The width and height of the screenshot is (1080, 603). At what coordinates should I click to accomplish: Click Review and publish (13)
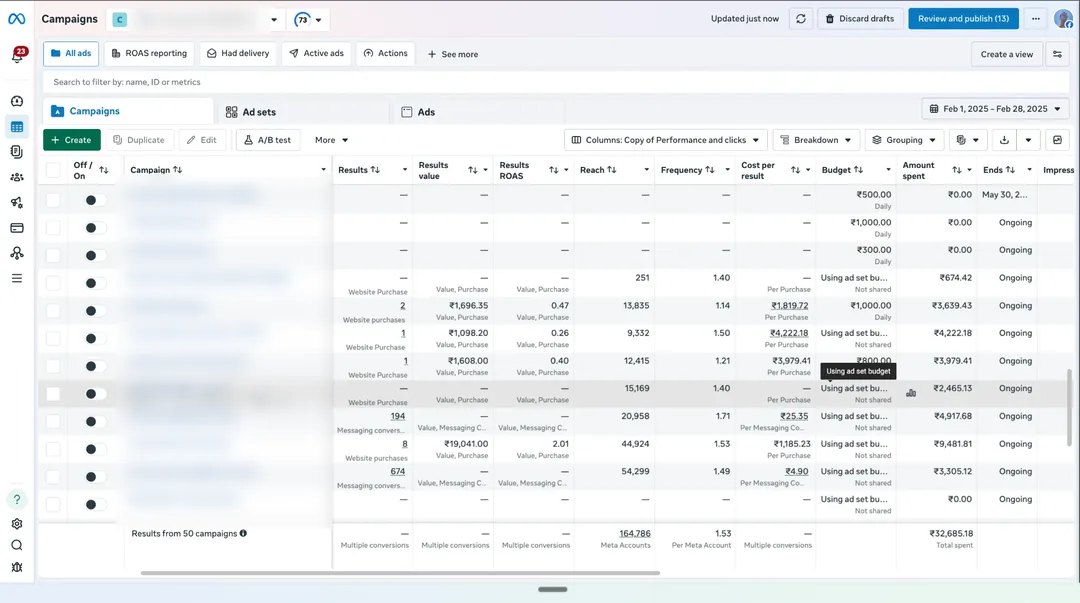pos(963,19)
